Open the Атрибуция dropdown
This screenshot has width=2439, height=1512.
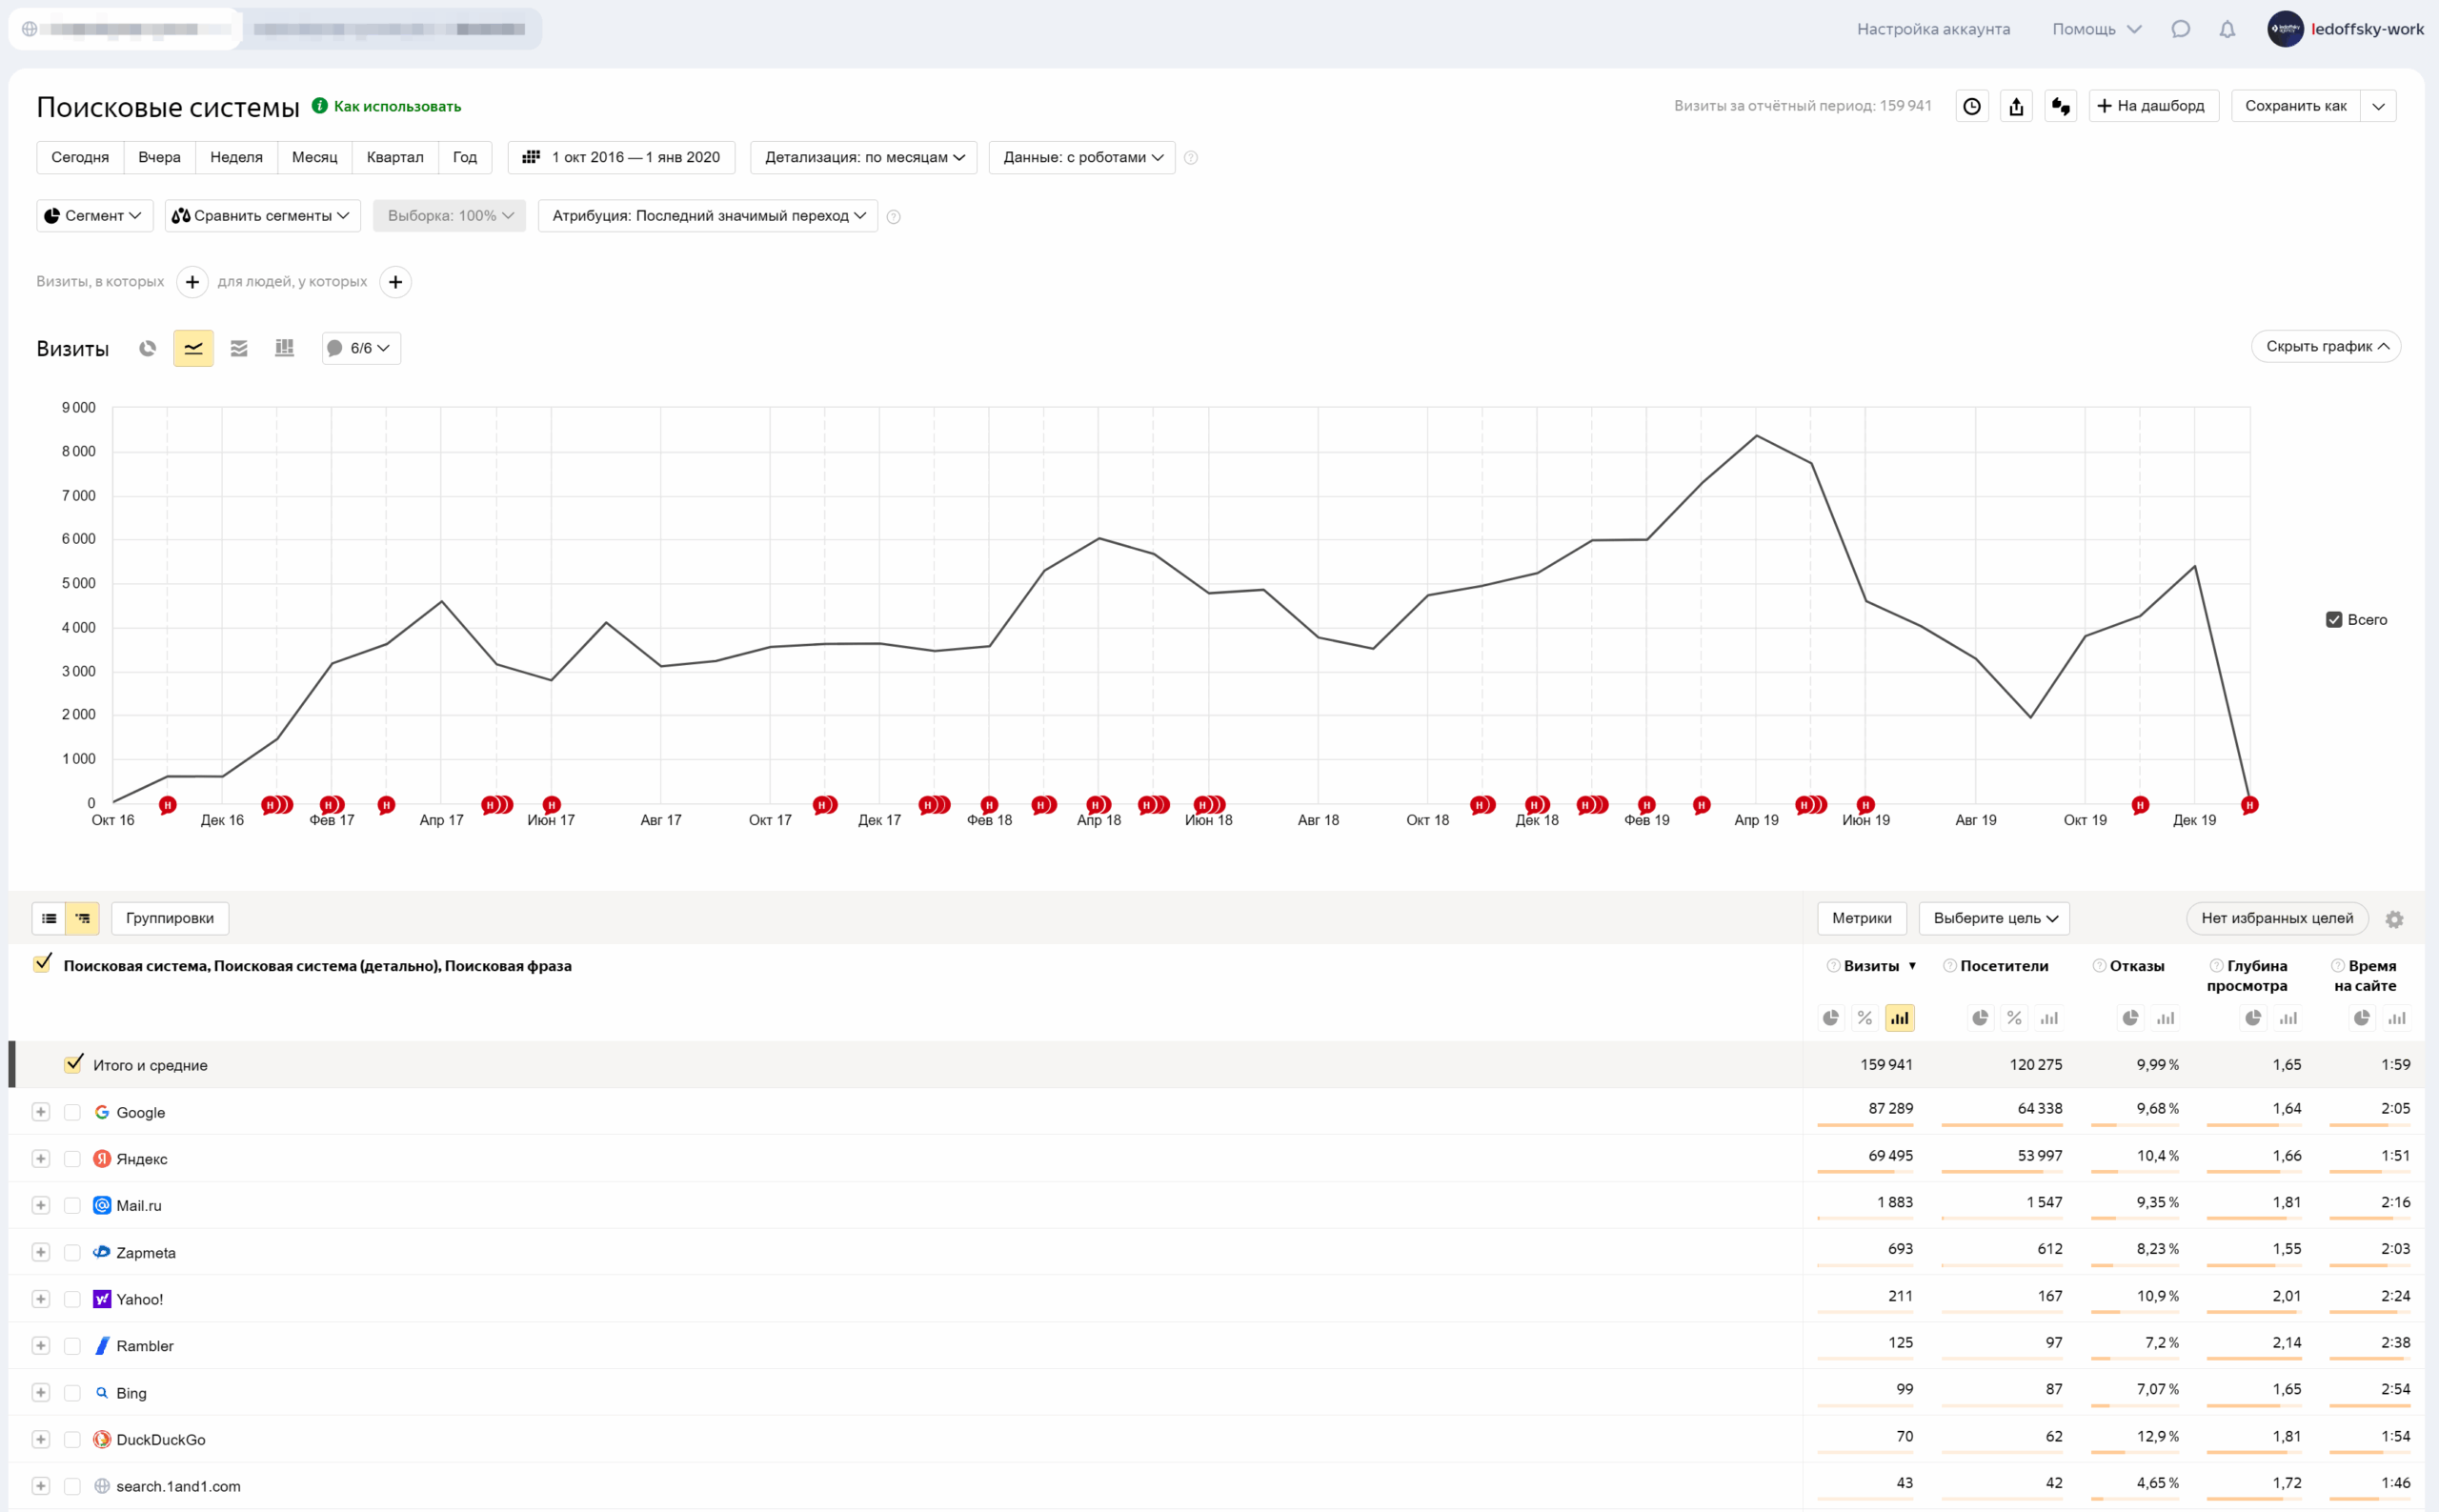pos(708,216)
